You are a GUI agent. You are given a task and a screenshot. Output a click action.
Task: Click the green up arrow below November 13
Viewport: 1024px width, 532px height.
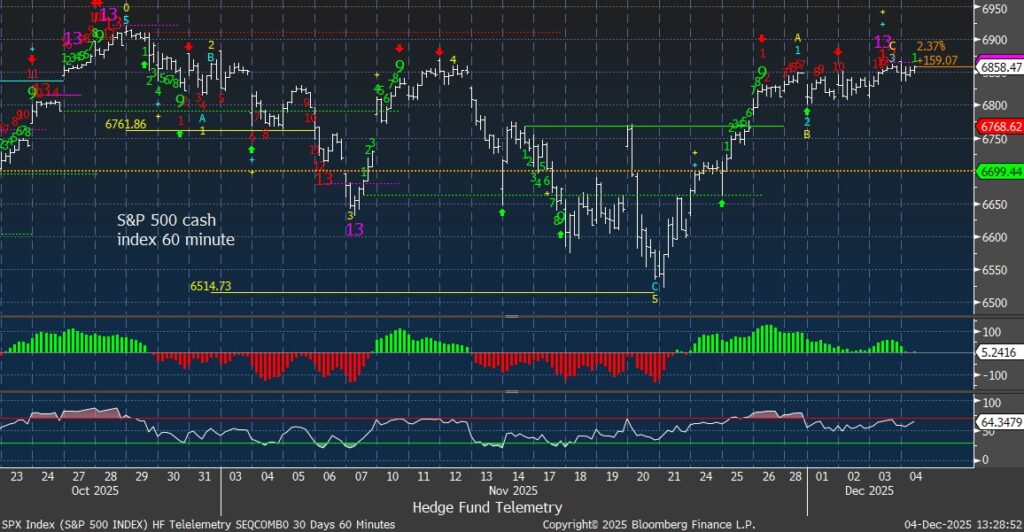click(502, 212)
